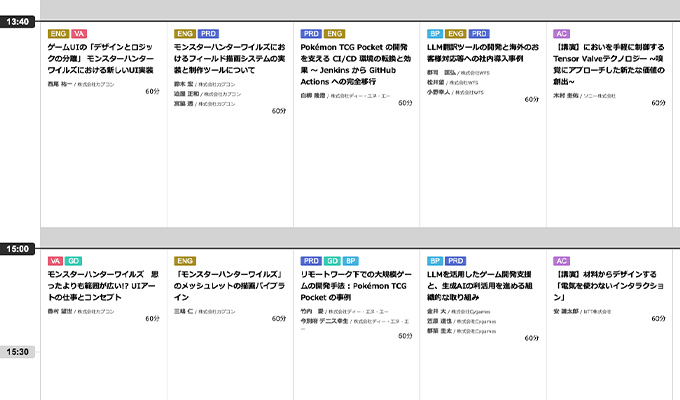680x400 pixels.
Task: Click 60分 duration in Tensor Valve card
Action: point(658,103)
